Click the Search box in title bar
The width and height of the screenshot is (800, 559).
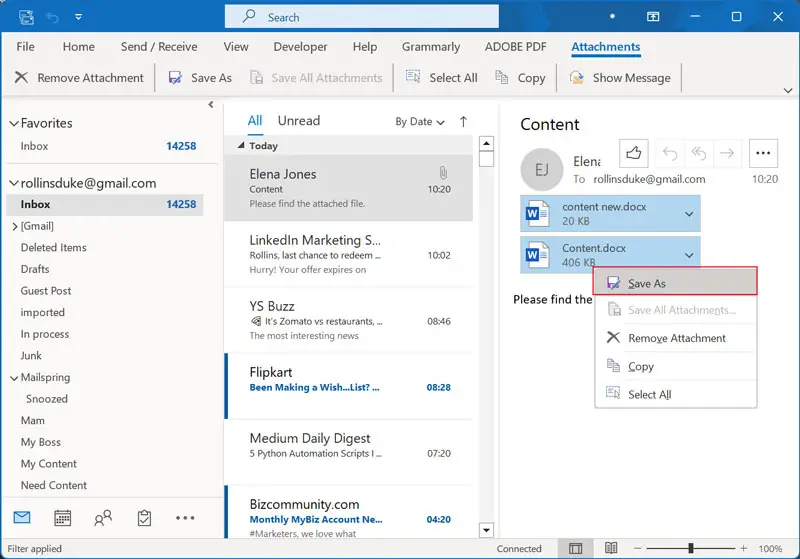(360, 17)
